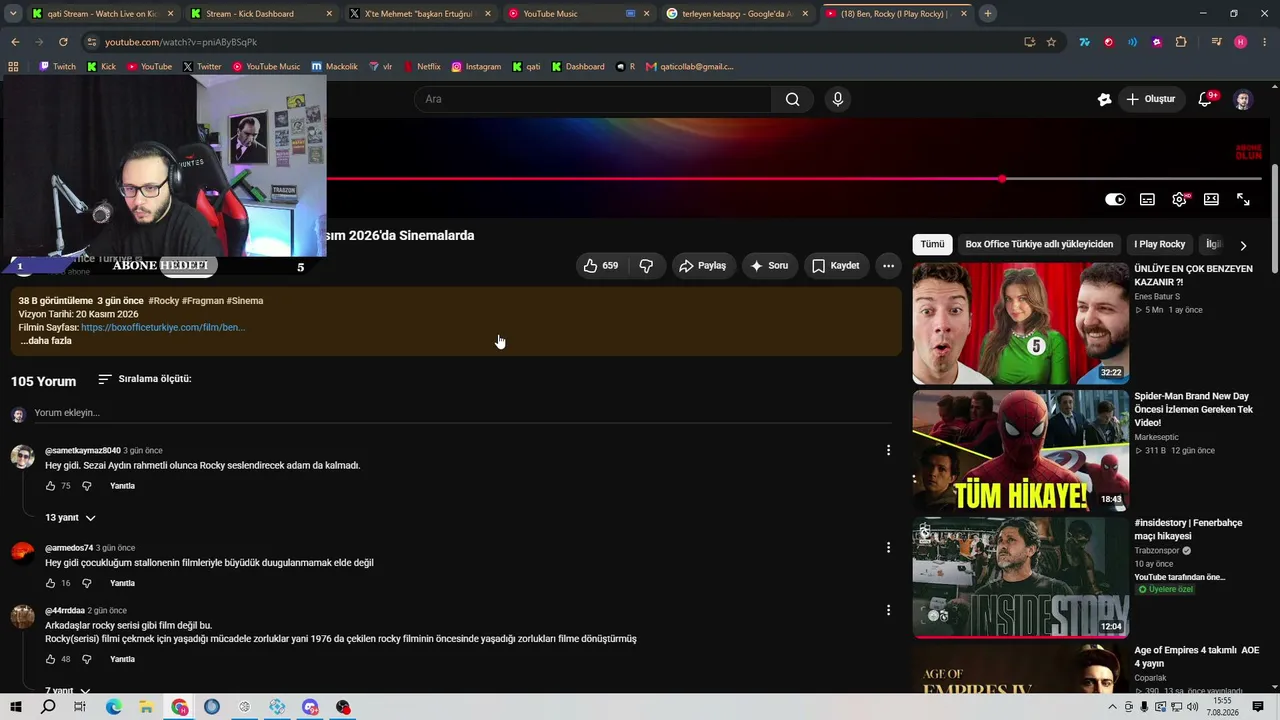Show more filter chips with the right chevron
The height and width of the screenshot is (720, 1280).
[1243, 245]
